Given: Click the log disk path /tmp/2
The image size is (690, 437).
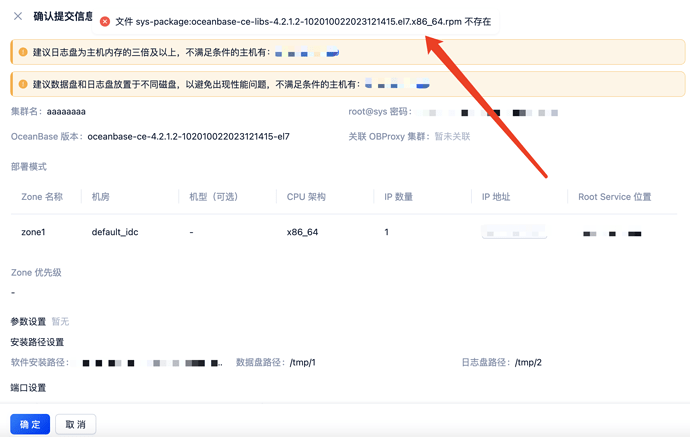Looking at the screenshot, I should click(x=529, y=363).
